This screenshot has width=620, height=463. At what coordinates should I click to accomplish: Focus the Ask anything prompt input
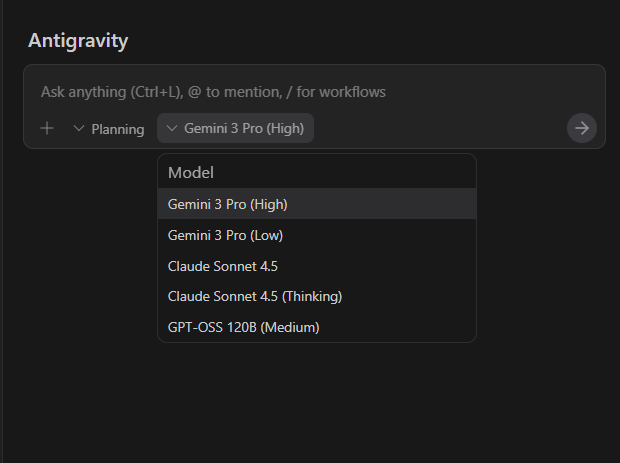[300, 92]
